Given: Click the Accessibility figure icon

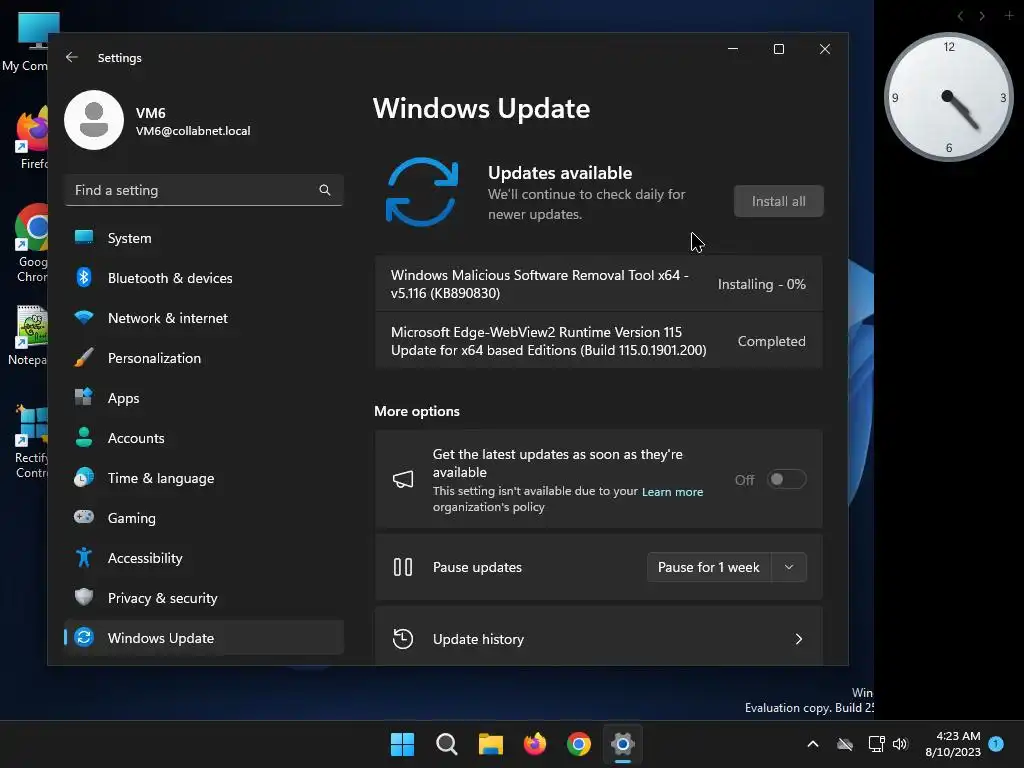Looking at the screenshot, I should point(84,557).
